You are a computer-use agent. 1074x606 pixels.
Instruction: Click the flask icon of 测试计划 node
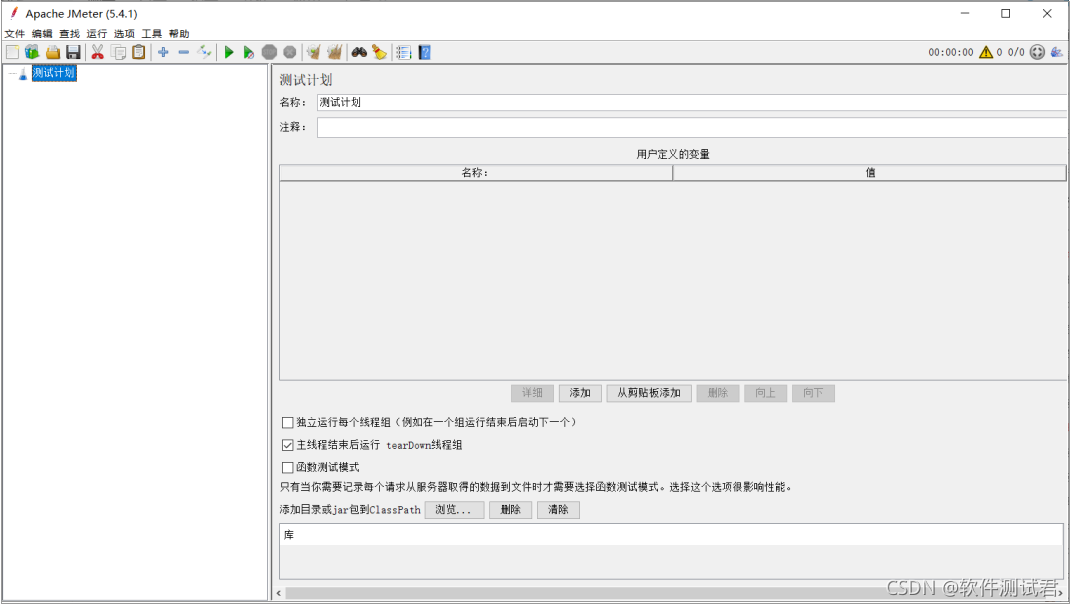23,73
